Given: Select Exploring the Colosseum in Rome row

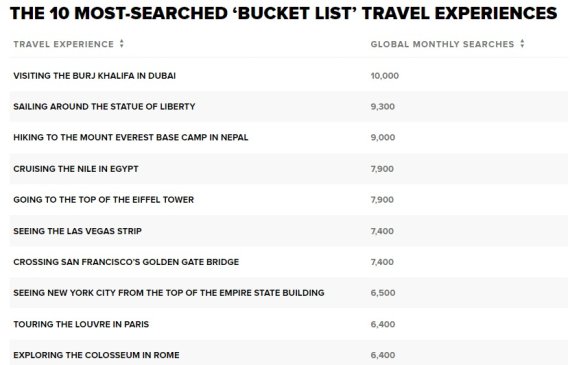Looking at the screenshot, I should (x=289, y=353).
